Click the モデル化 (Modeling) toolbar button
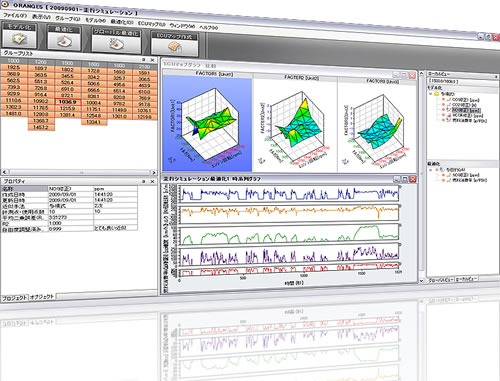Viewport: 500px width, 381px height. pos(19,35)
